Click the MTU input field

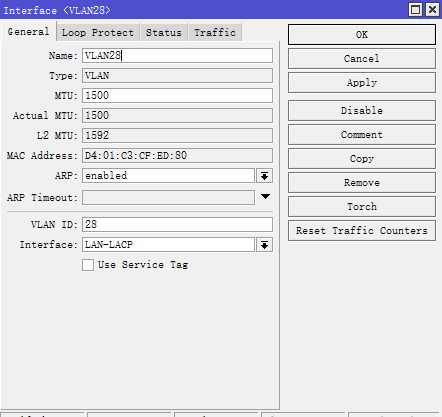pos(177,96)
